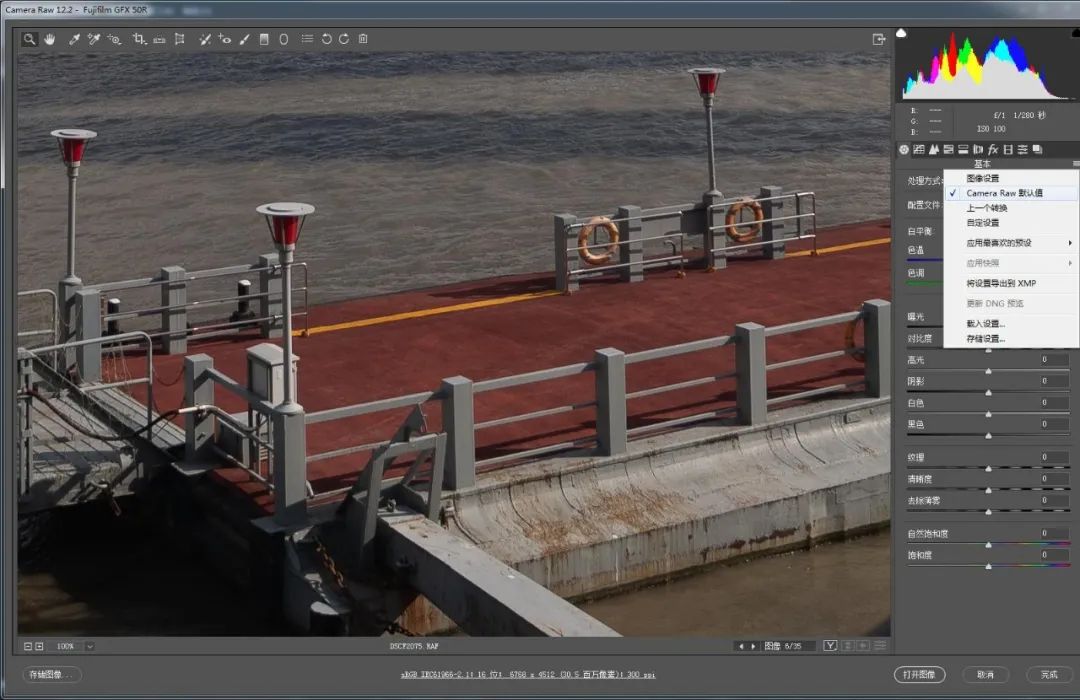Image resolution: width=1080 pixels, height=700 pixels.
Task: Click the 打开图像 button
Action: point(919,675)
